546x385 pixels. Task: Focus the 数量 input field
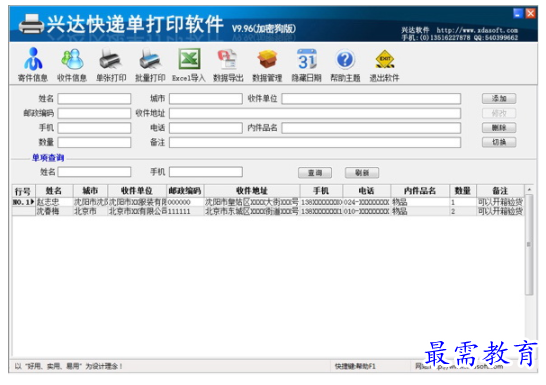94,142
